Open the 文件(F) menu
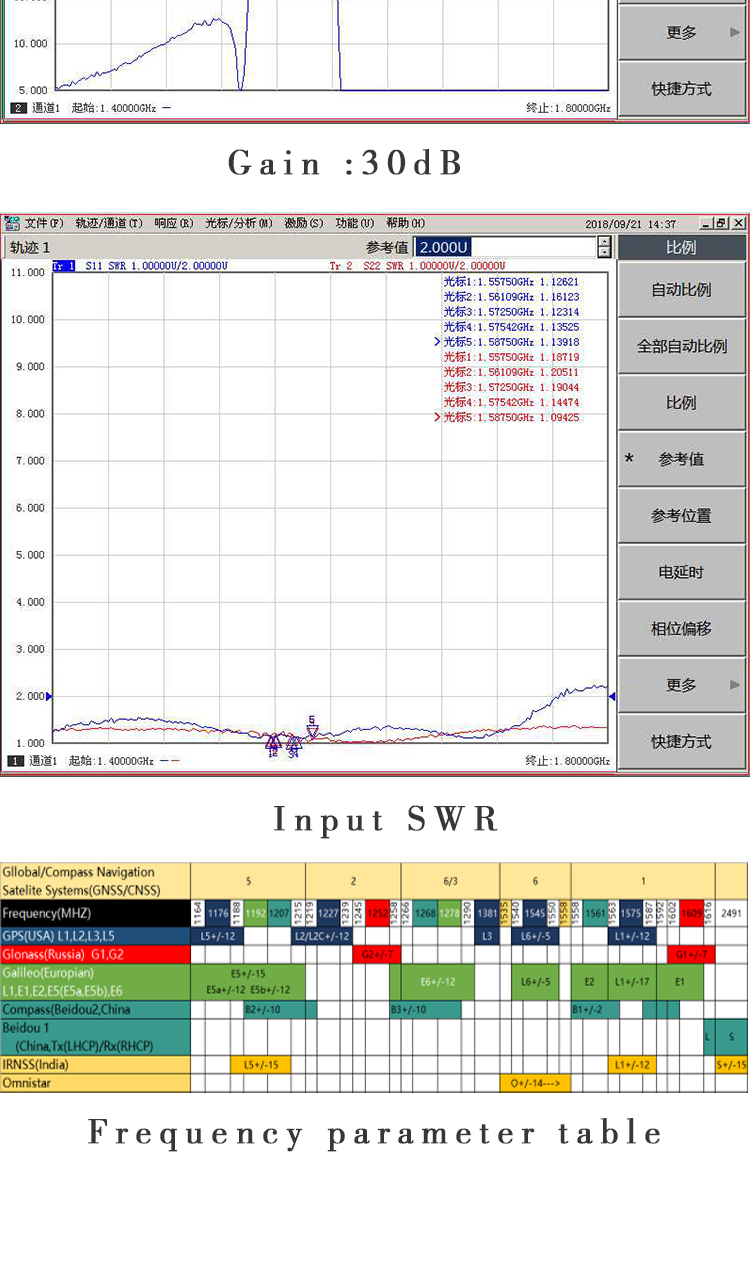The height and width of the screenshot is (1269, 750). tap(44, 223)
